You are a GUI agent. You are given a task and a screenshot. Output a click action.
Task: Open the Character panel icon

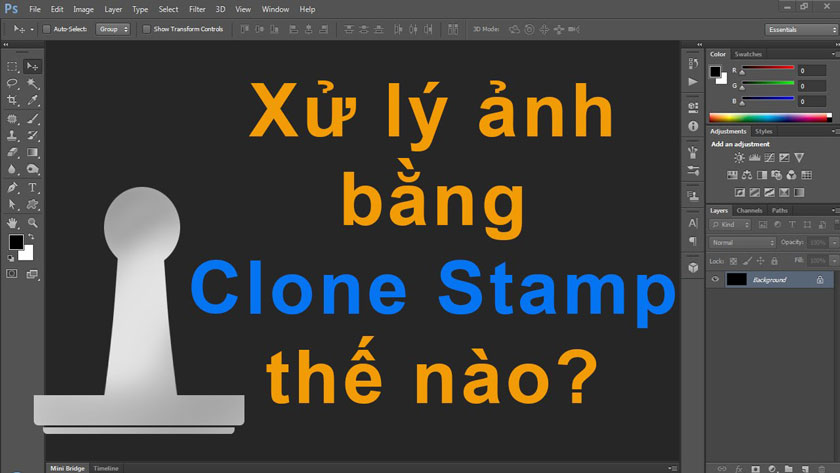coord(693,223)
